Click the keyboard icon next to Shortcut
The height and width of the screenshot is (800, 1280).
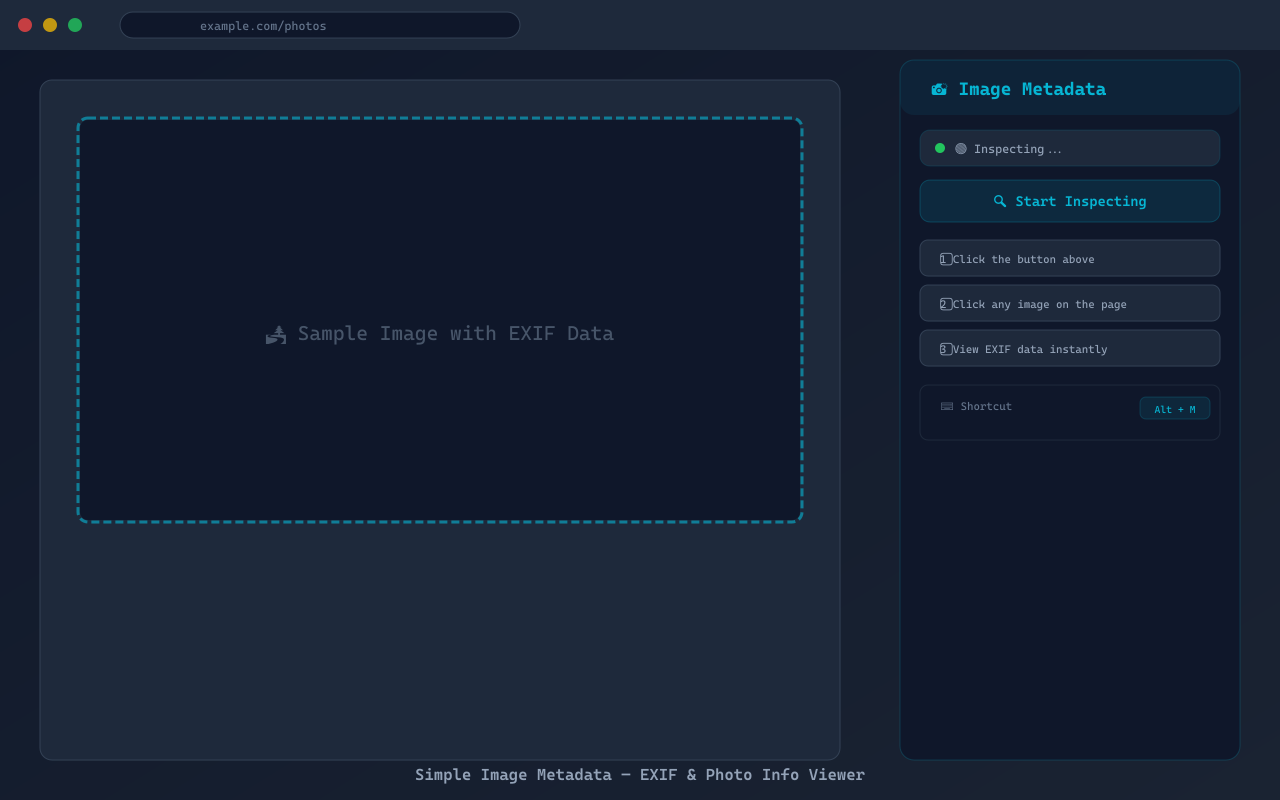click(x=945, y=406)
